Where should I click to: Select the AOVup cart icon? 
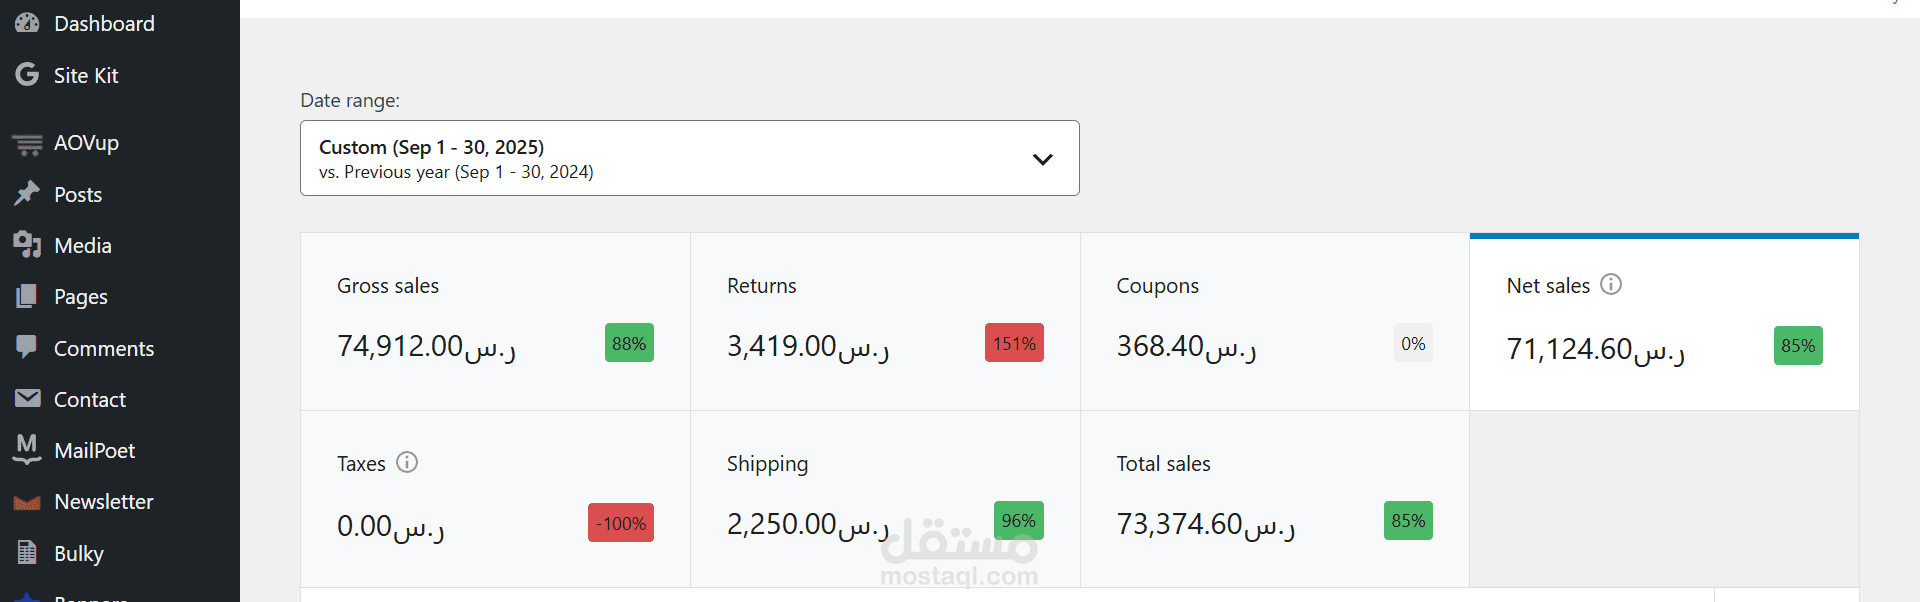[25, 142]
